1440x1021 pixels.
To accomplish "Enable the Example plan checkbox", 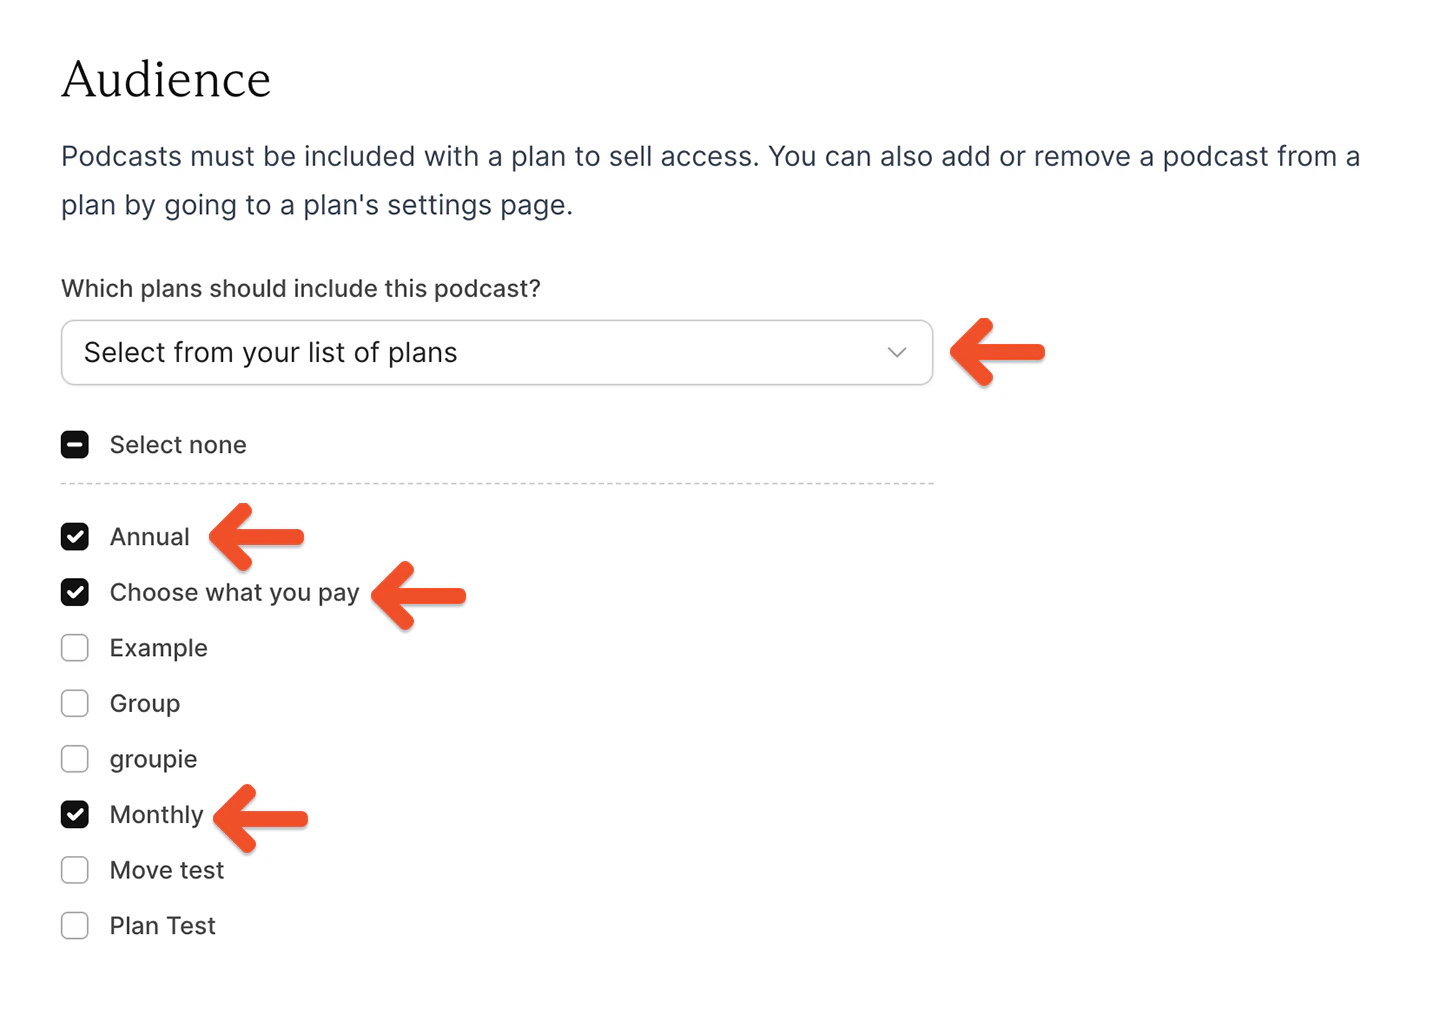I will 75,648.
